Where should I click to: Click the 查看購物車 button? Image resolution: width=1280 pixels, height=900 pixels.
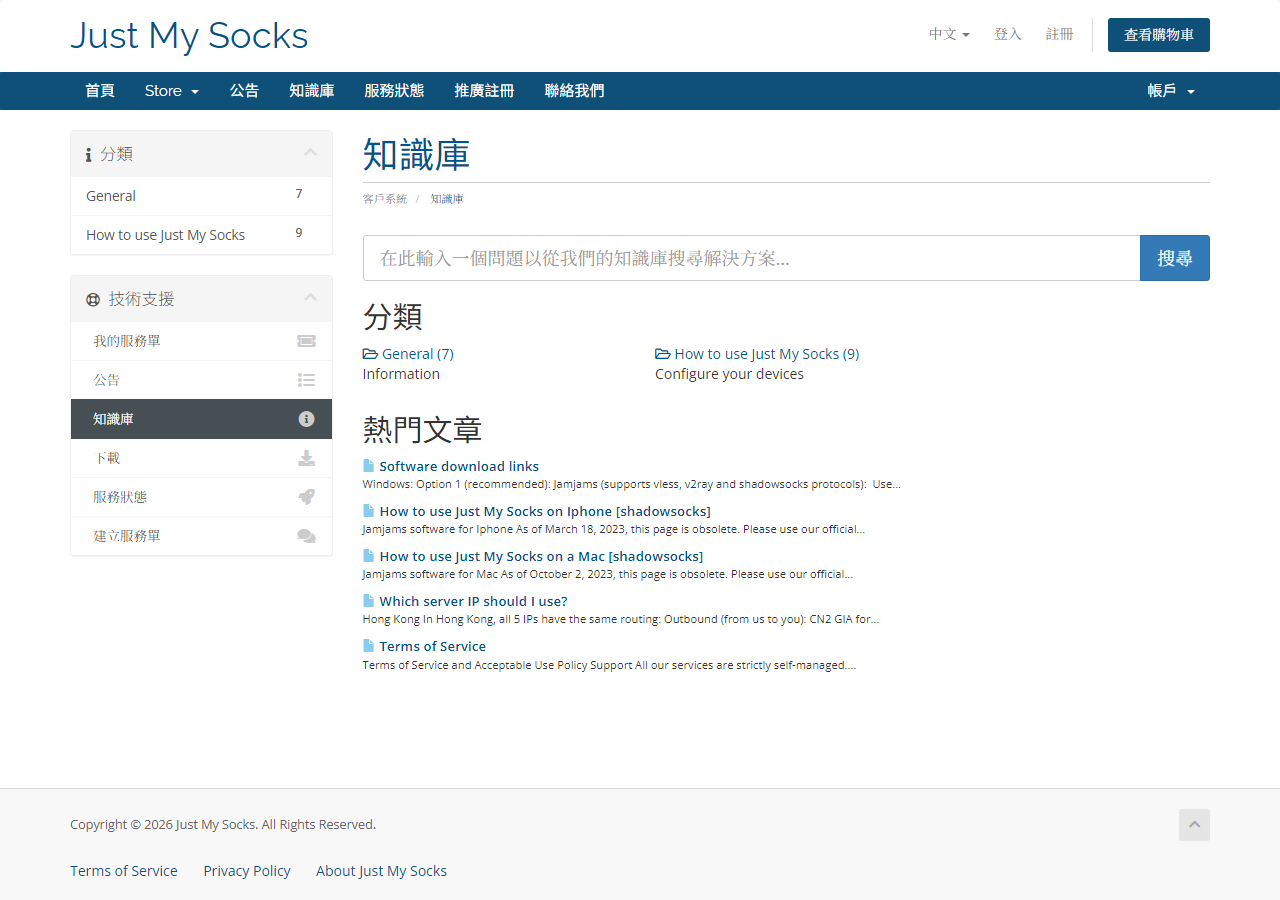[1159, 34]
